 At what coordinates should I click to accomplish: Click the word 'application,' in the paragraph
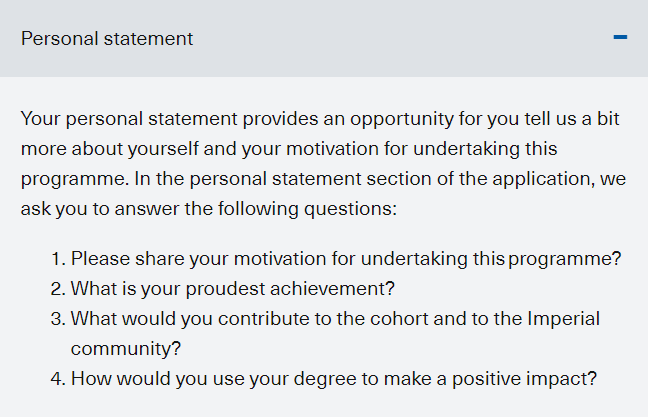(x=543, y=179)
